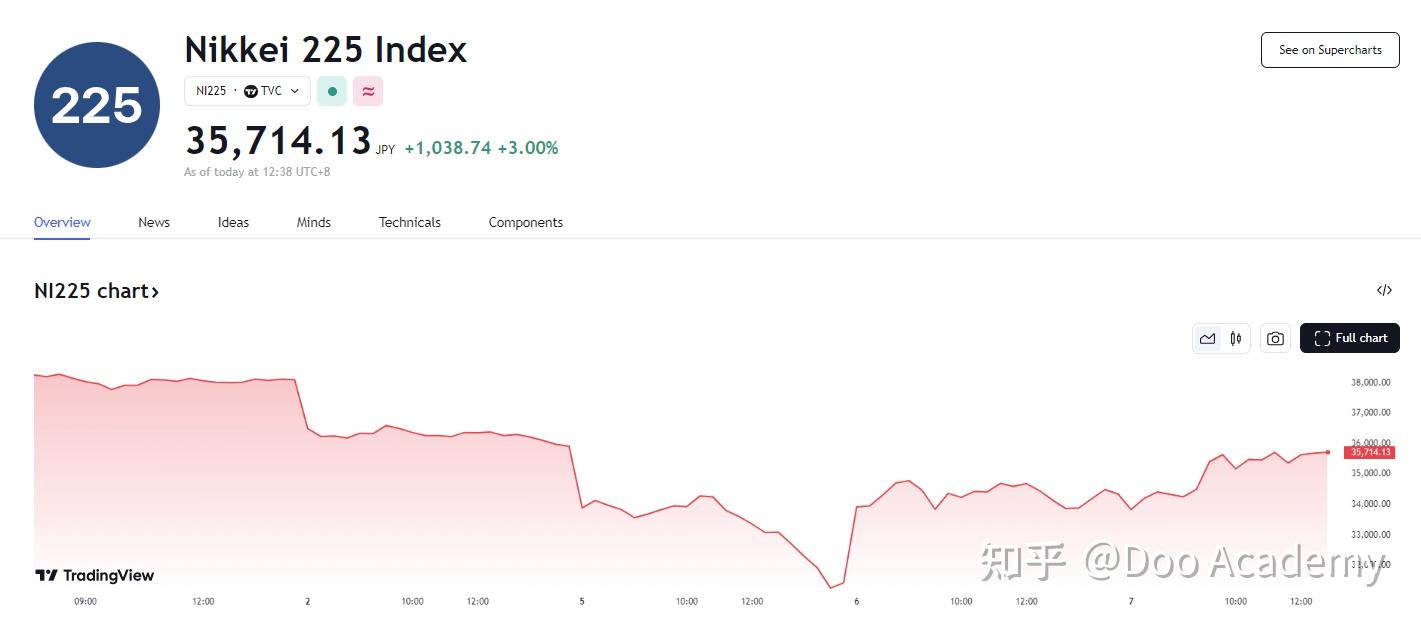Click the 35,714.13 price label on the axis

pyautogui.click(x=1369, y=452)
